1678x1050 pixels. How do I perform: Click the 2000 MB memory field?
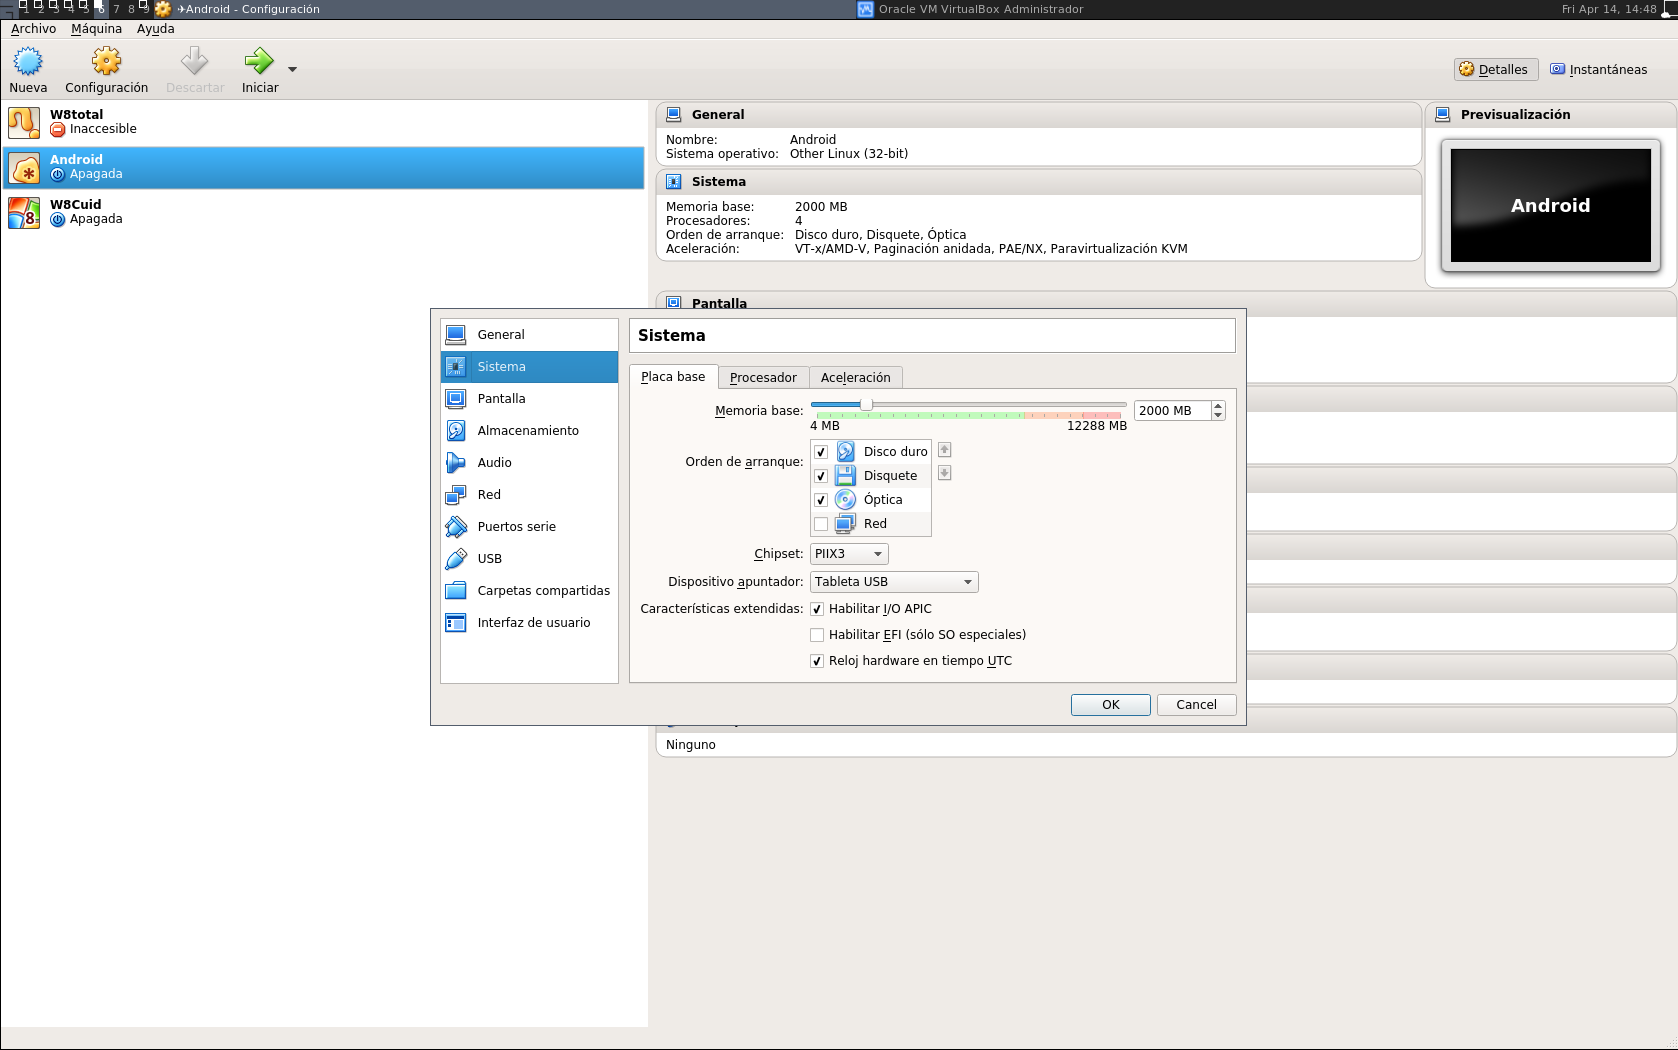pyautogui.click(x=1172, y=411)
